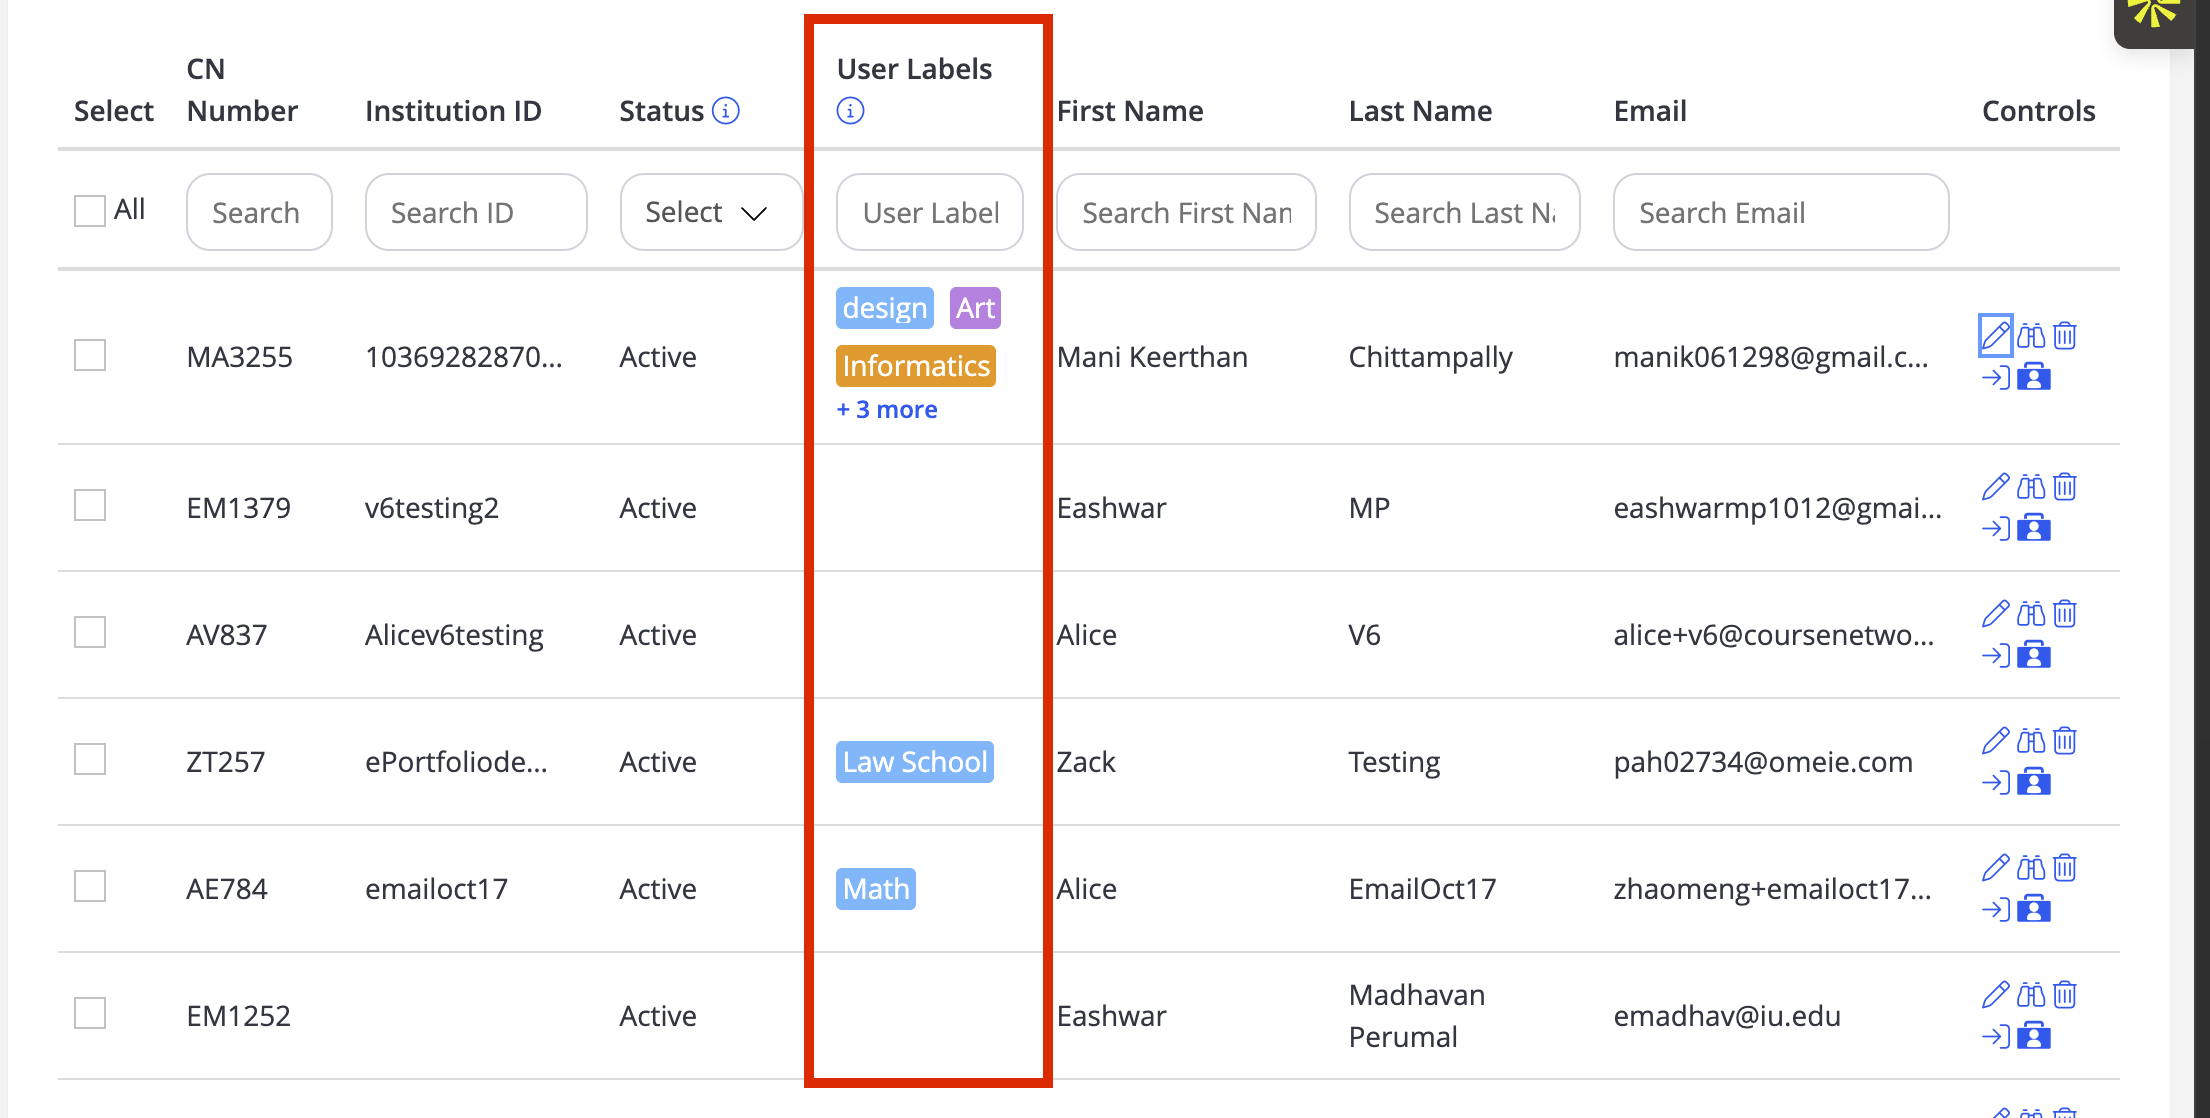
Task: Click the briefcase icon for AE784
Action: tap(2034, 909)
